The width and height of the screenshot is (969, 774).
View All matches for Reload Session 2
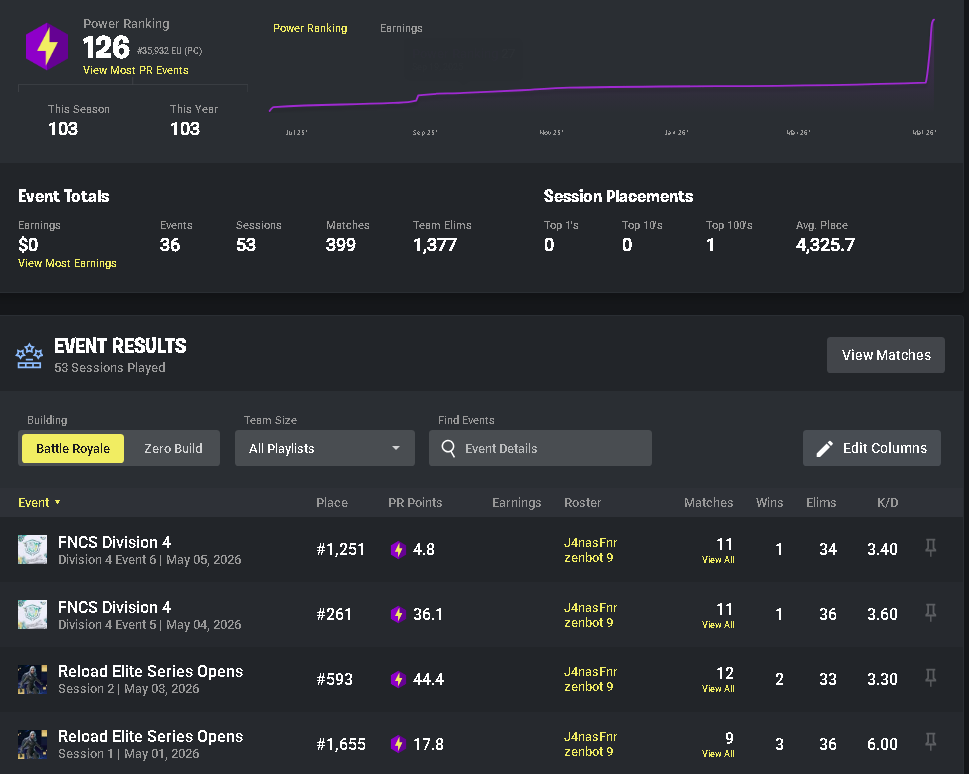pyautogui.click(x=718, y=689)
